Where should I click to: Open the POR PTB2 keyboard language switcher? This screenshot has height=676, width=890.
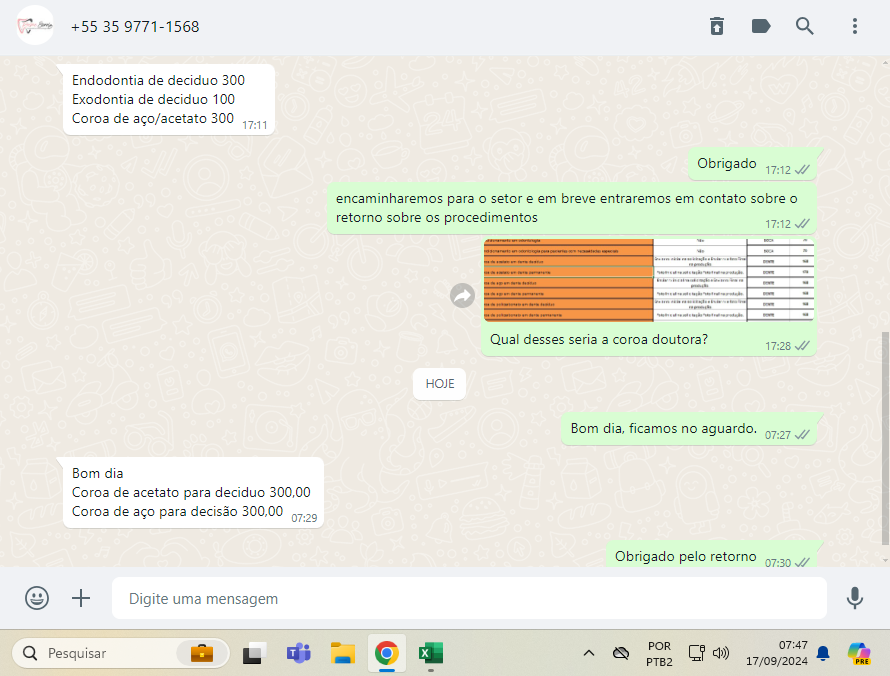(x=659, y=653)
